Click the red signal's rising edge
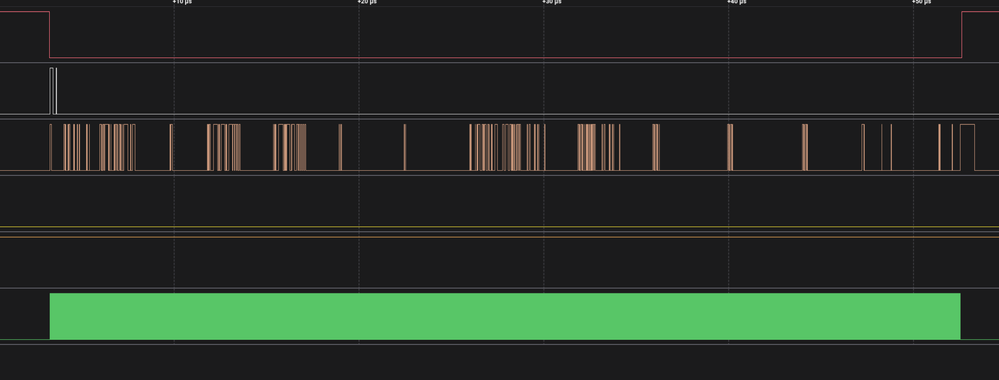The image size is (999, 380). 961,34
